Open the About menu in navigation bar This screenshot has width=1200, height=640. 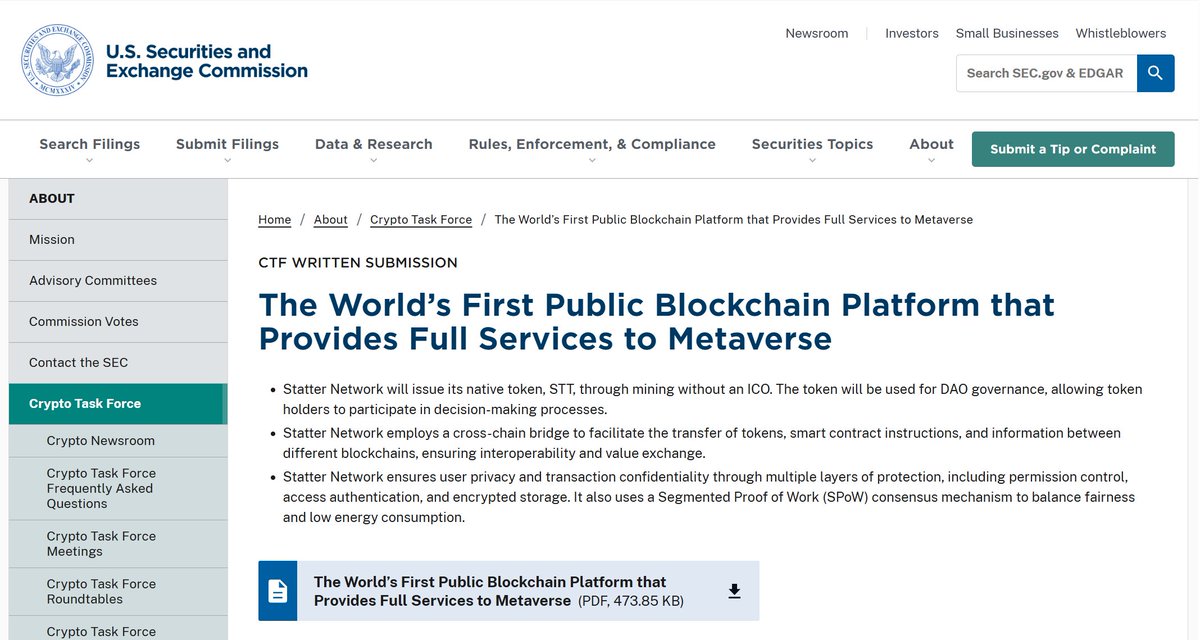(932, 144)
